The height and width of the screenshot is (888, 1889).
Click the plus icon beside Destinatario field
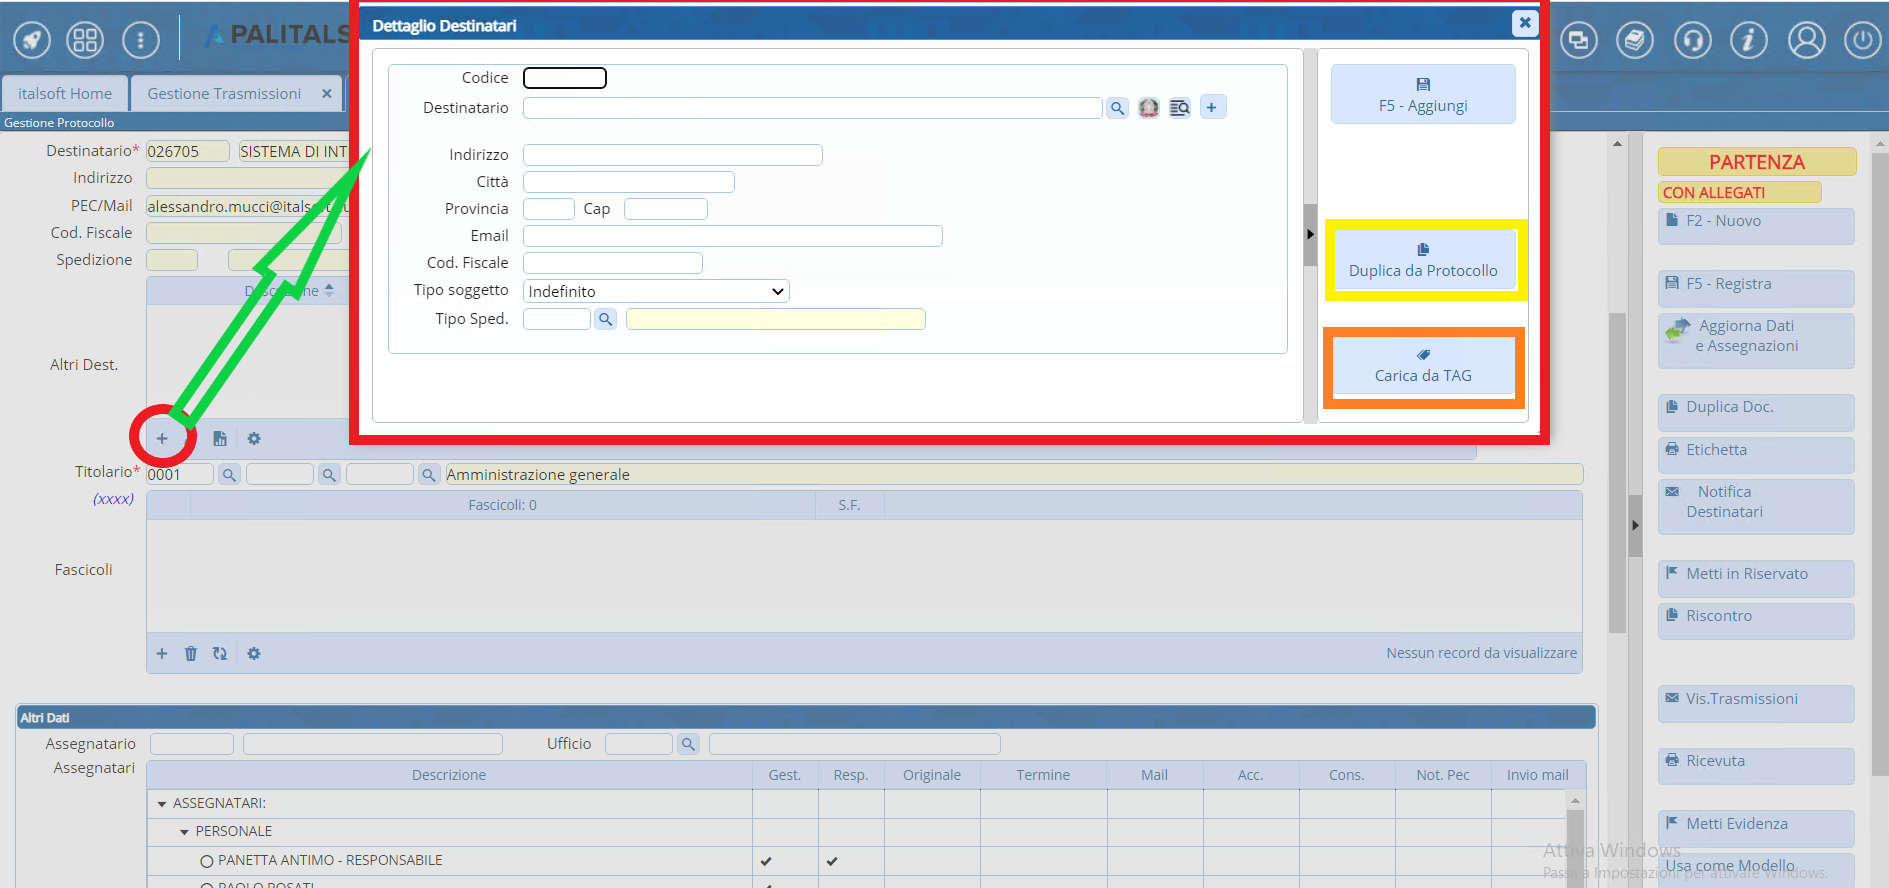1211,108
